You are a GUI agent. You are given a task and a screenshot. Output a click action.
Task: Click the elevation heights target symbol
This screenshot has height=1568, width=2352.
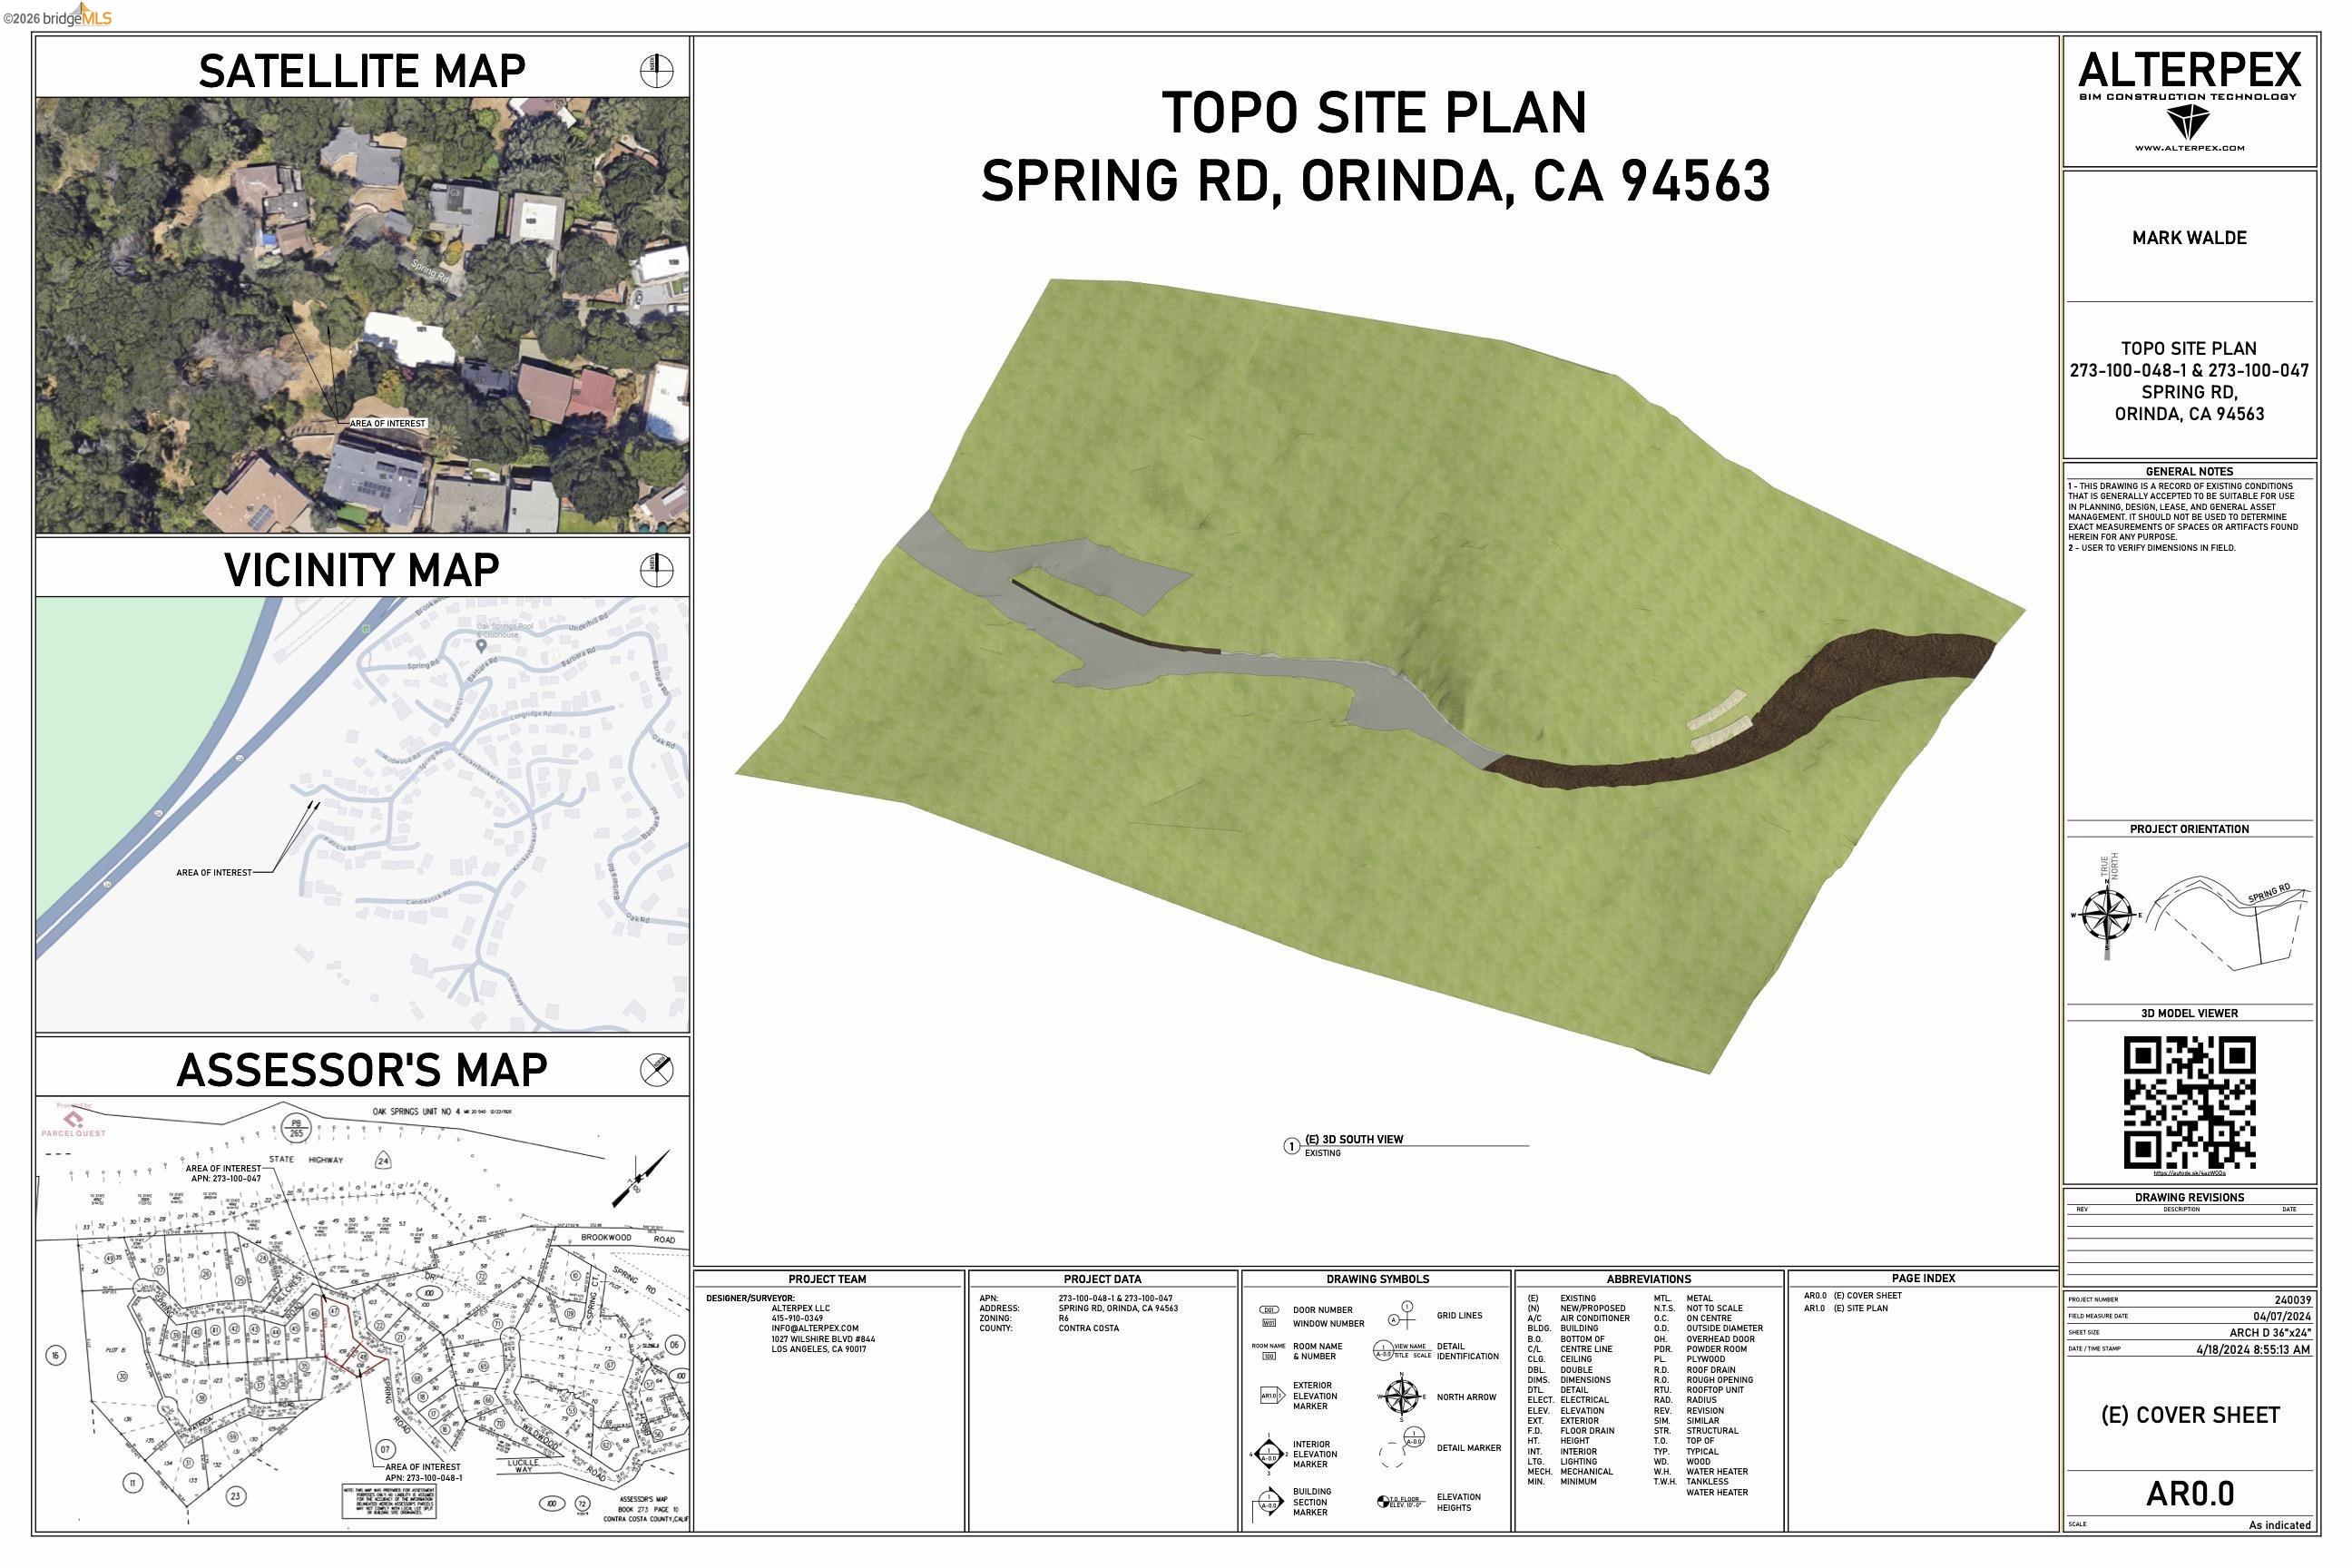pos(1383,1501)
